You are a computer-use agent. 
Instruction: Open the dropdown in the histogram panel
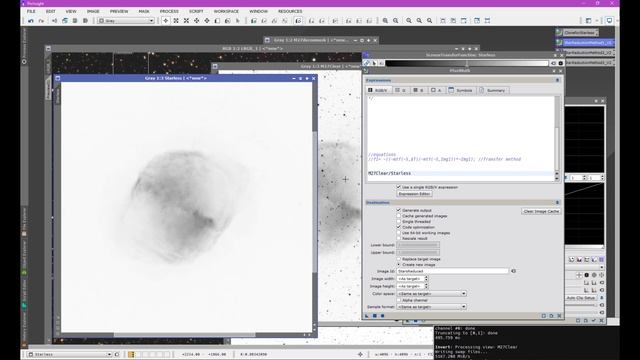601,267
